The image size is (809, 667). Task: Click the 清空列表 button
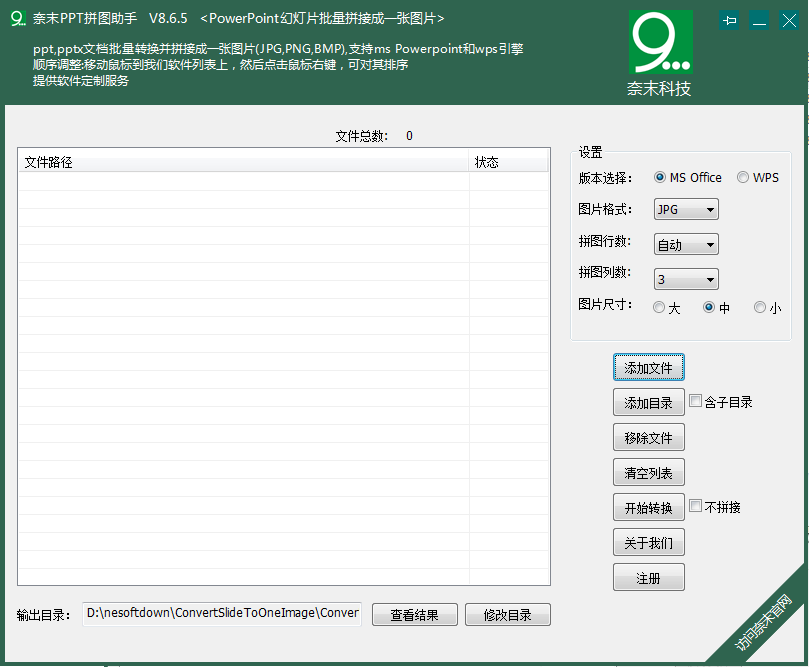pos(648,472)
